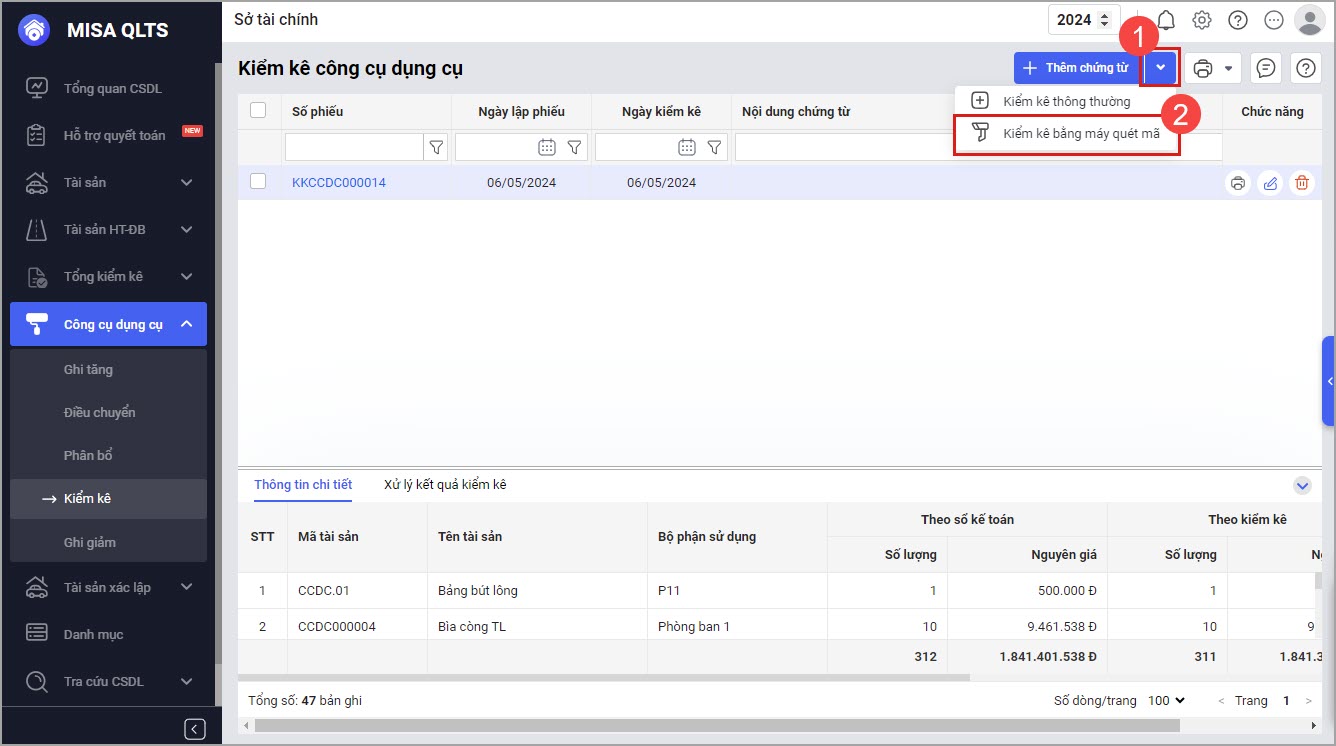
Task: Edit voucher KKCCDC000014 with pencil icon
Action: [1270, 183]
